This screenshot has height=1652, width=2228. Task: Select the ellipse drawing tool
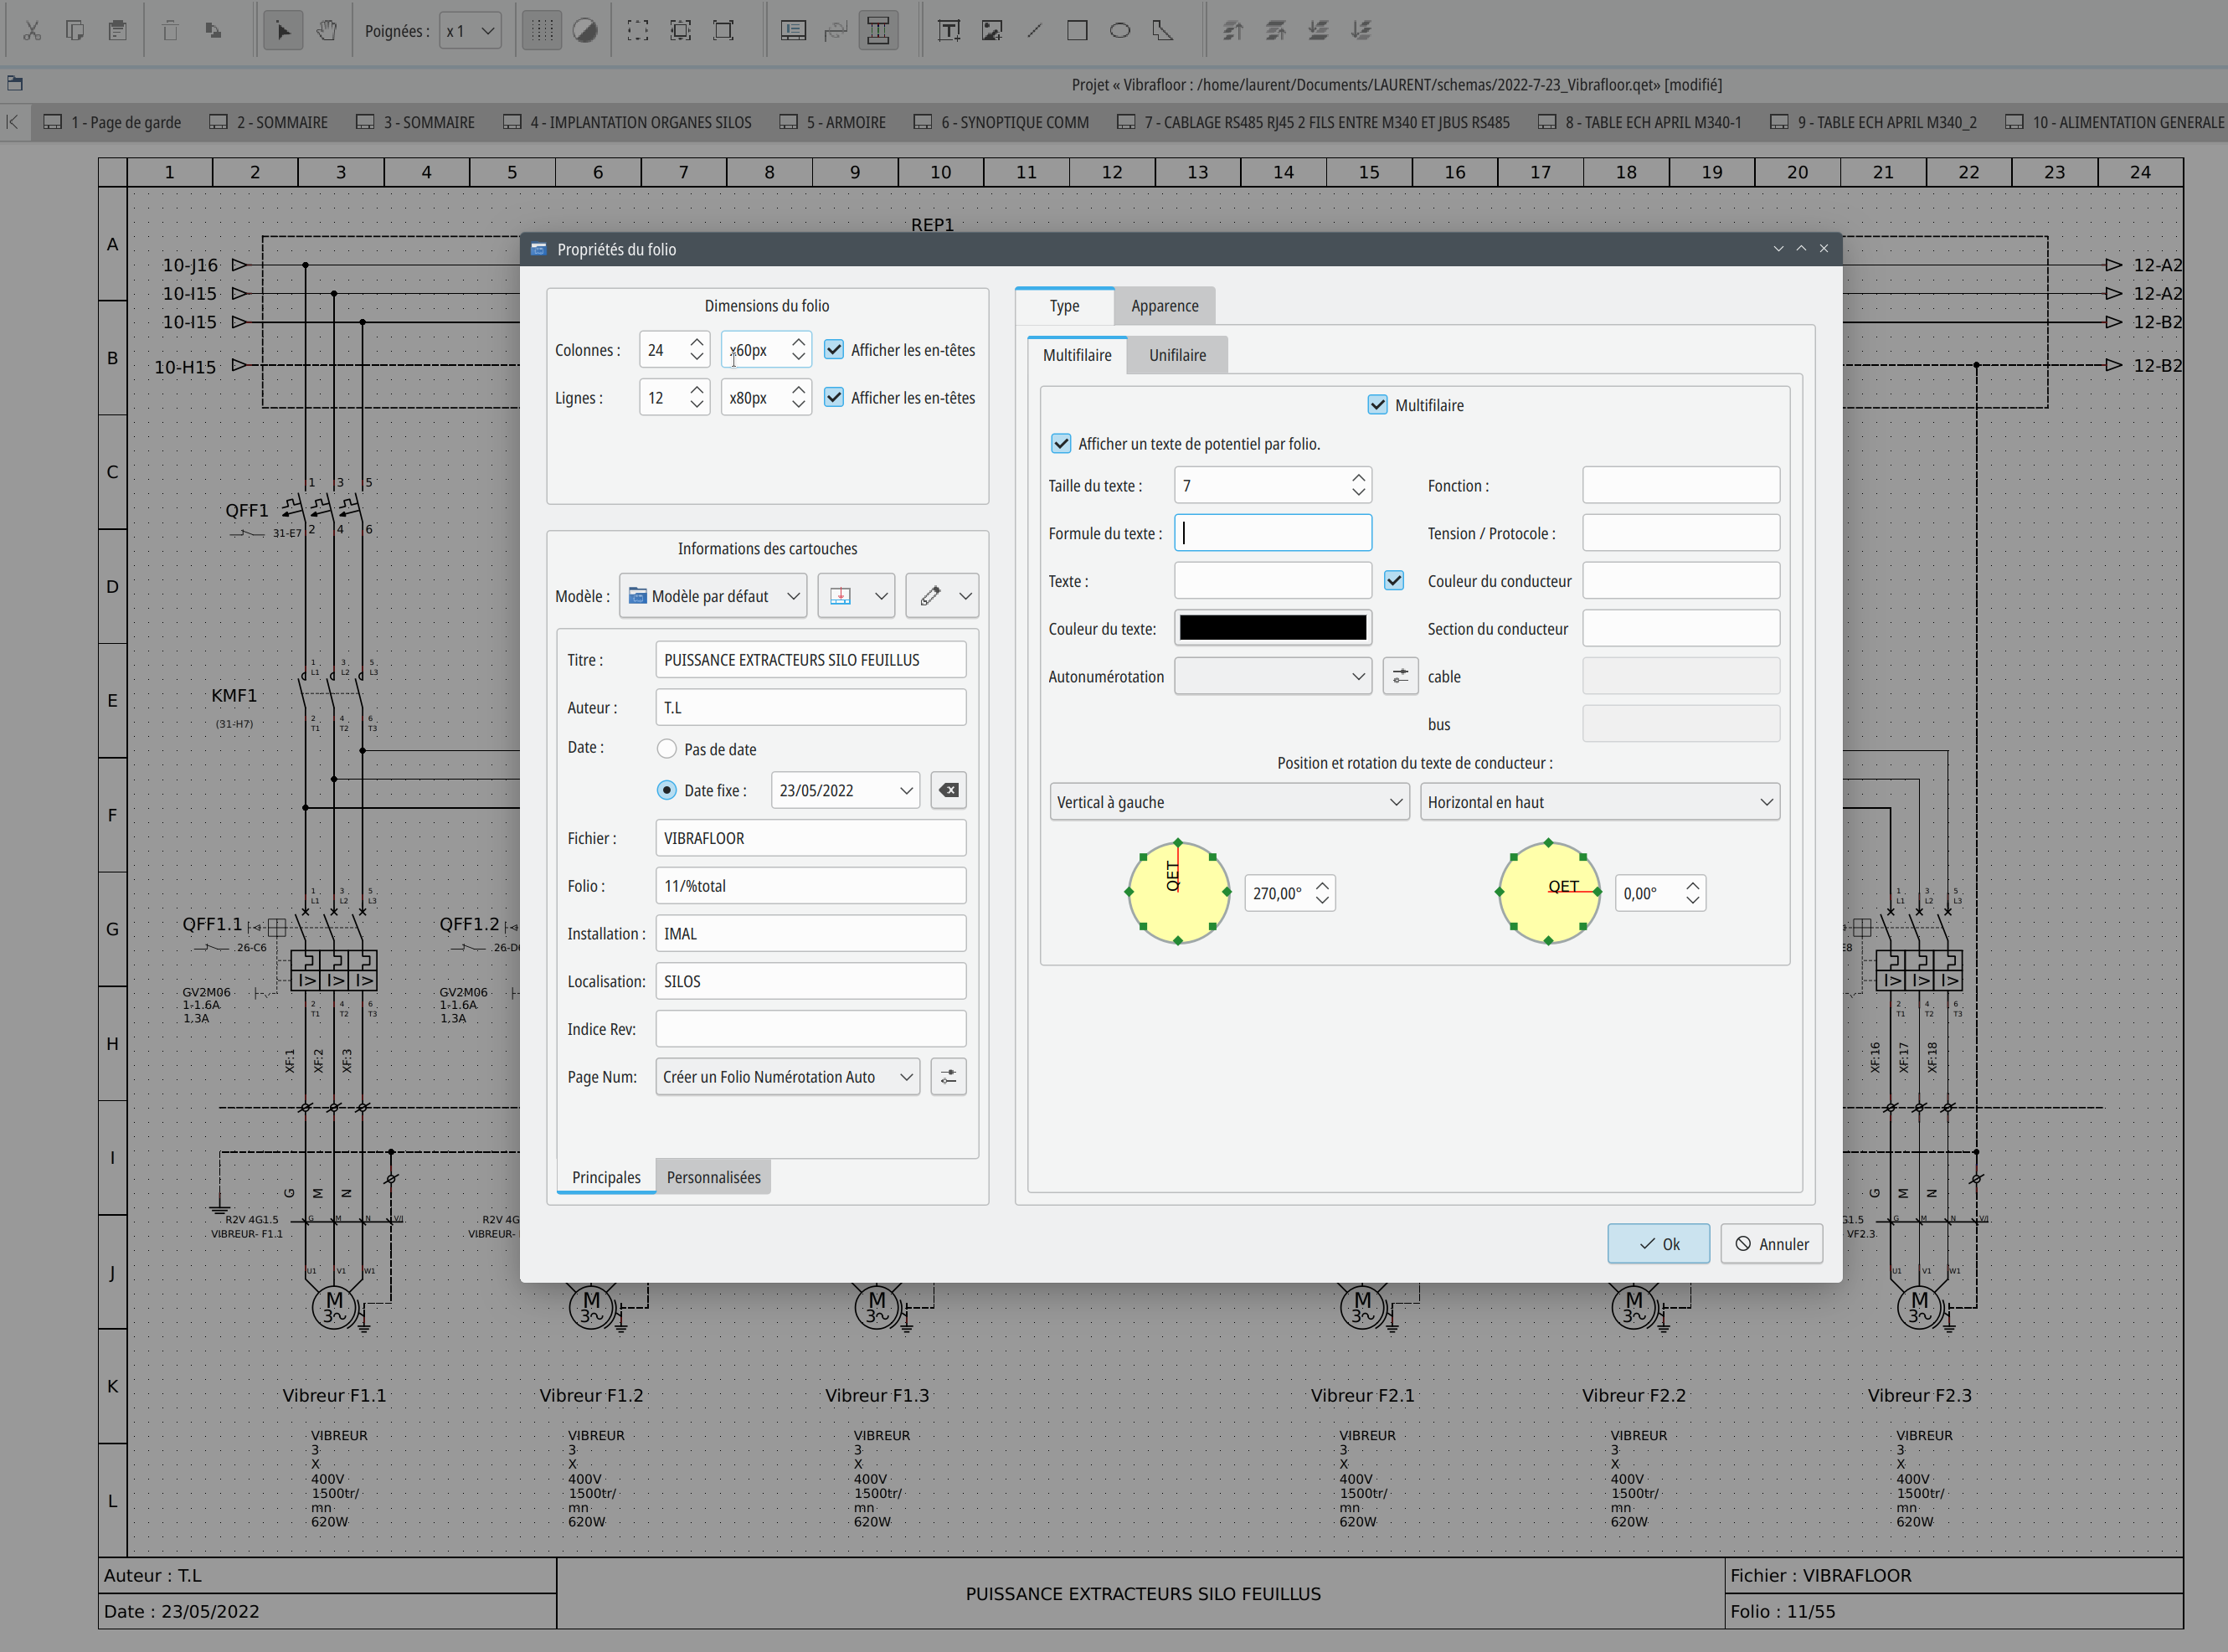tap(1120, 30)
